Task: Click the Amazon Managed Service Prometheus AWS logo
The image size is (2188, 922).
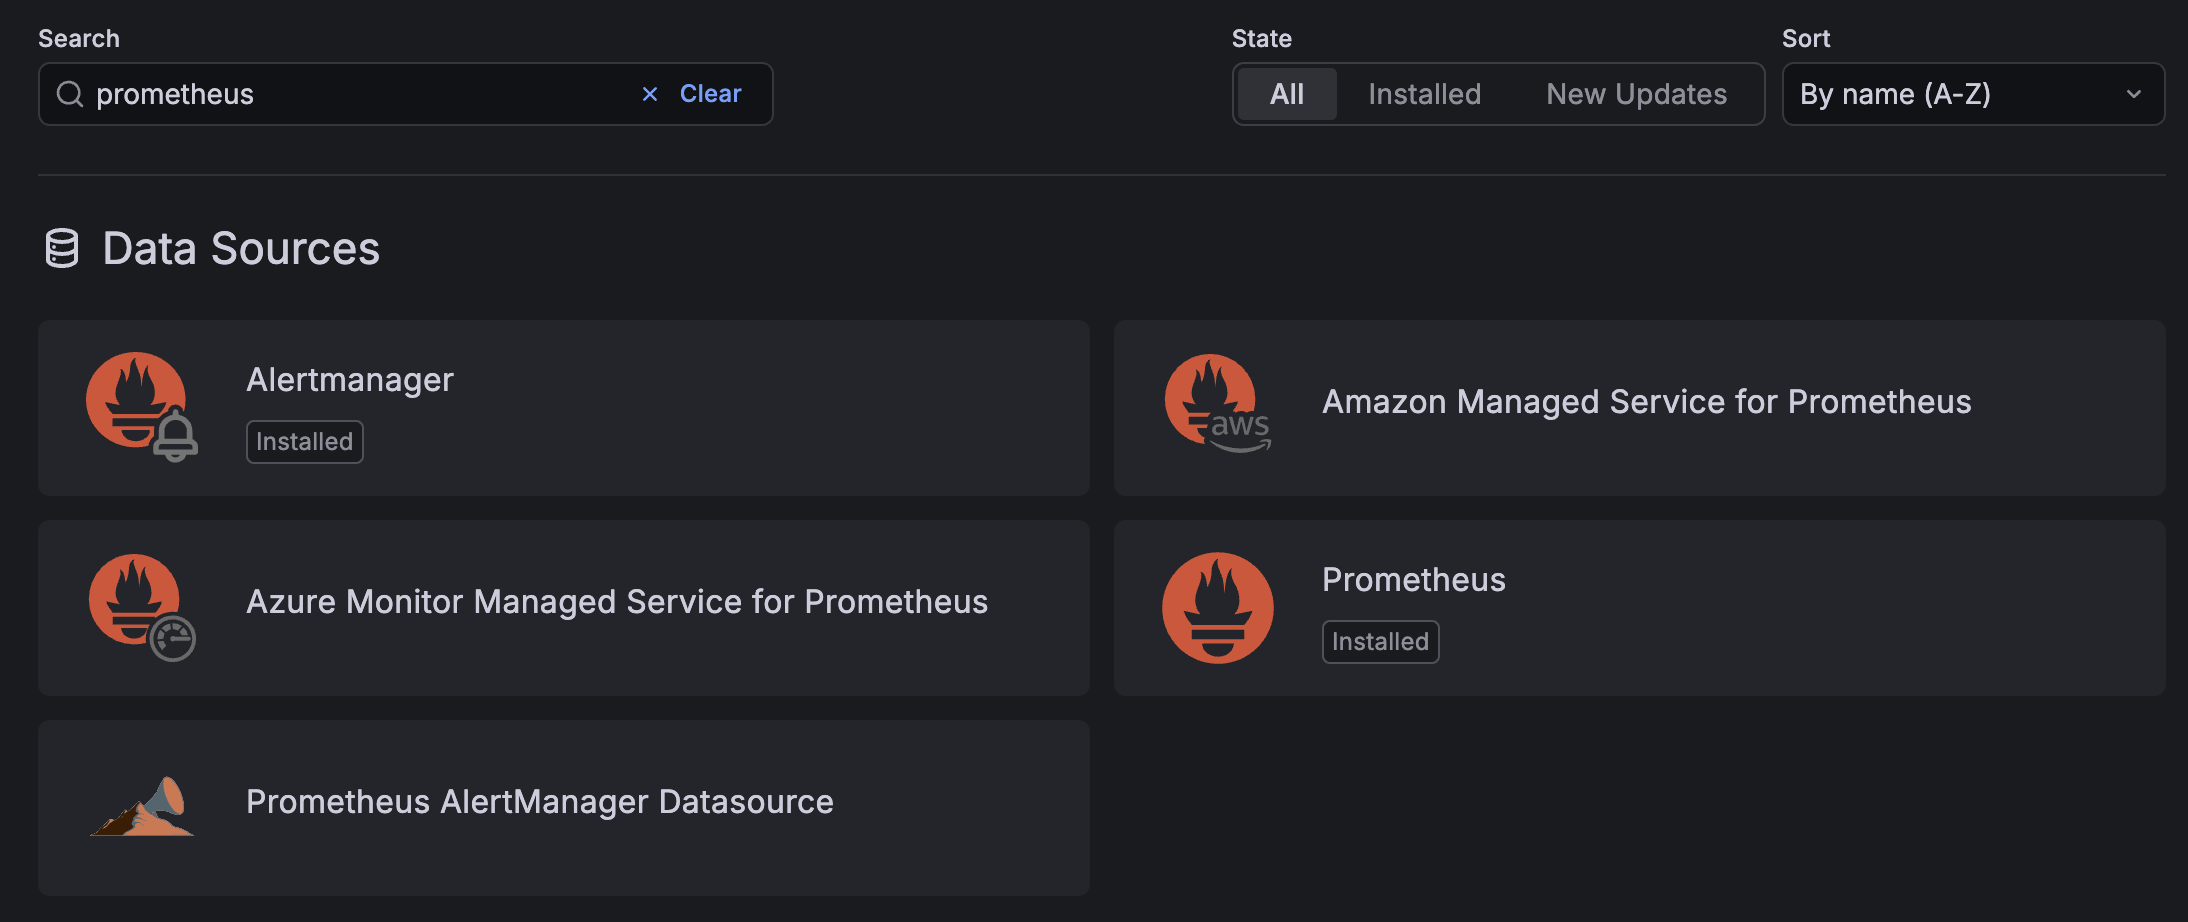Action: [x=1218, y=404]
